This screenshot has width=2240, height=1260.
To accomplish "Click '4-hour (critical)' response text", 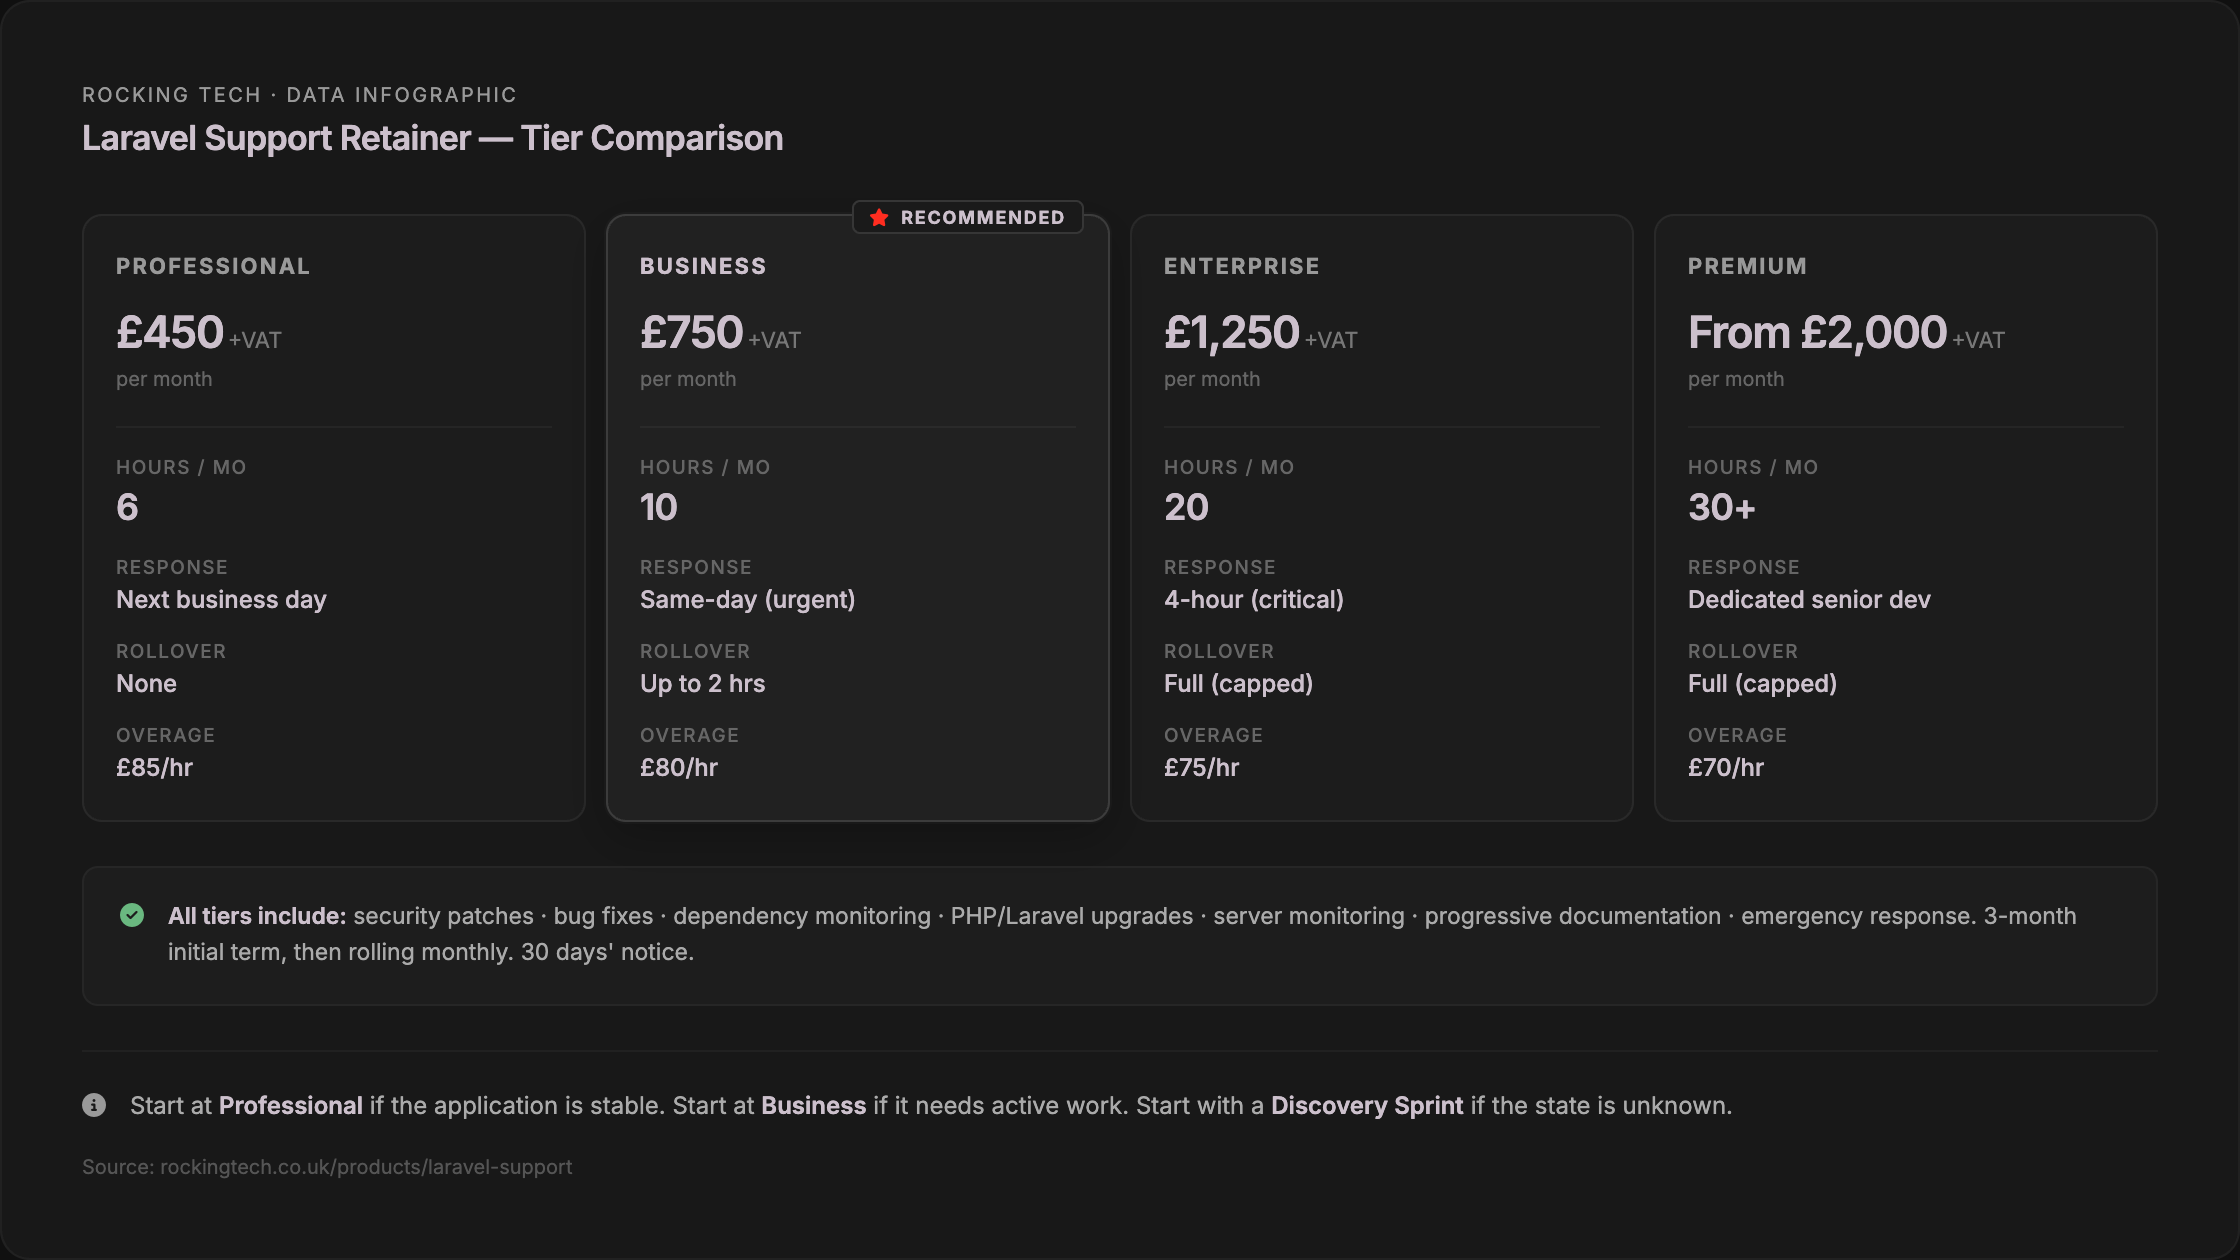I will tap(1254, 599).
